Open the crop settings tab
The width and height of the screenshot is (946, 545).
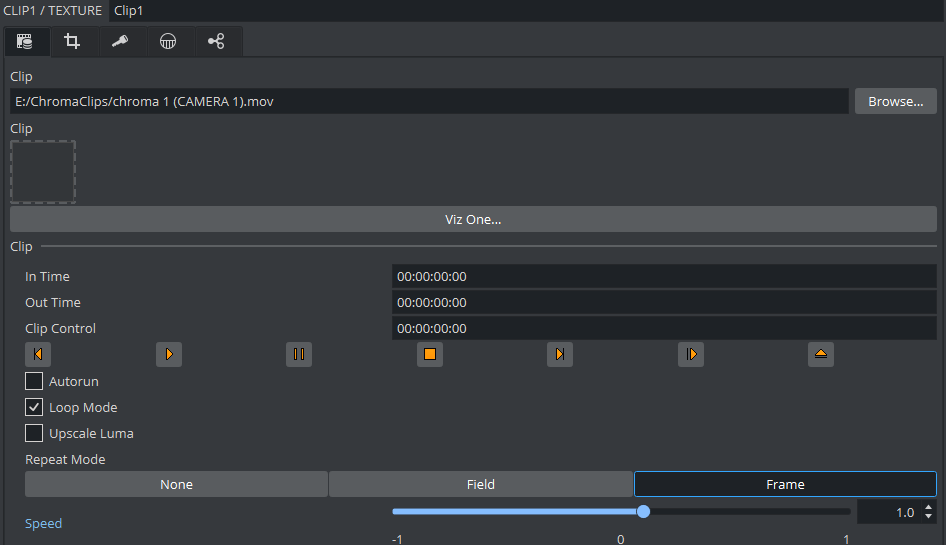(72, 41)
